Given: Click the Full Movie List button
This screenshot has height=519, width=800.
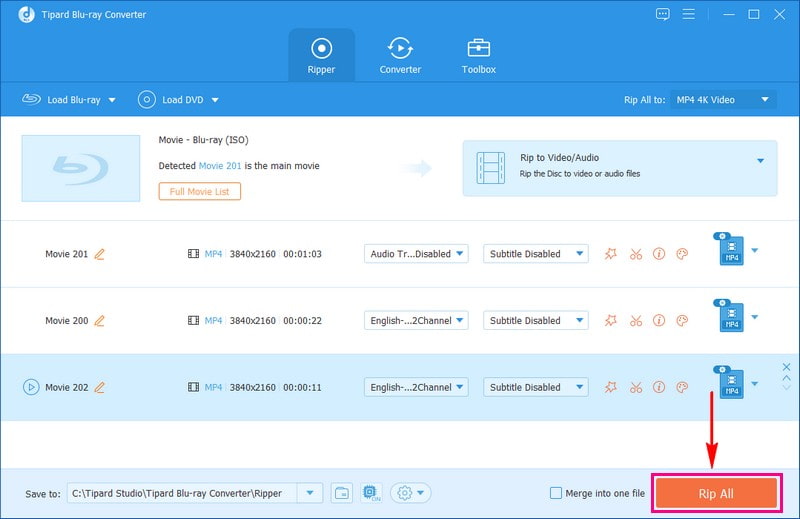Looking at the screenshot, I should 199,191.
